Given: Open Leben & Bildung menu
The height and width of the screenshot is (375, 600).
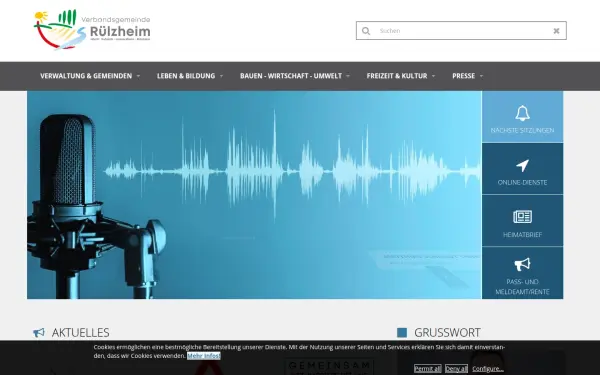Looking at the screenshot, I should 186,76.
